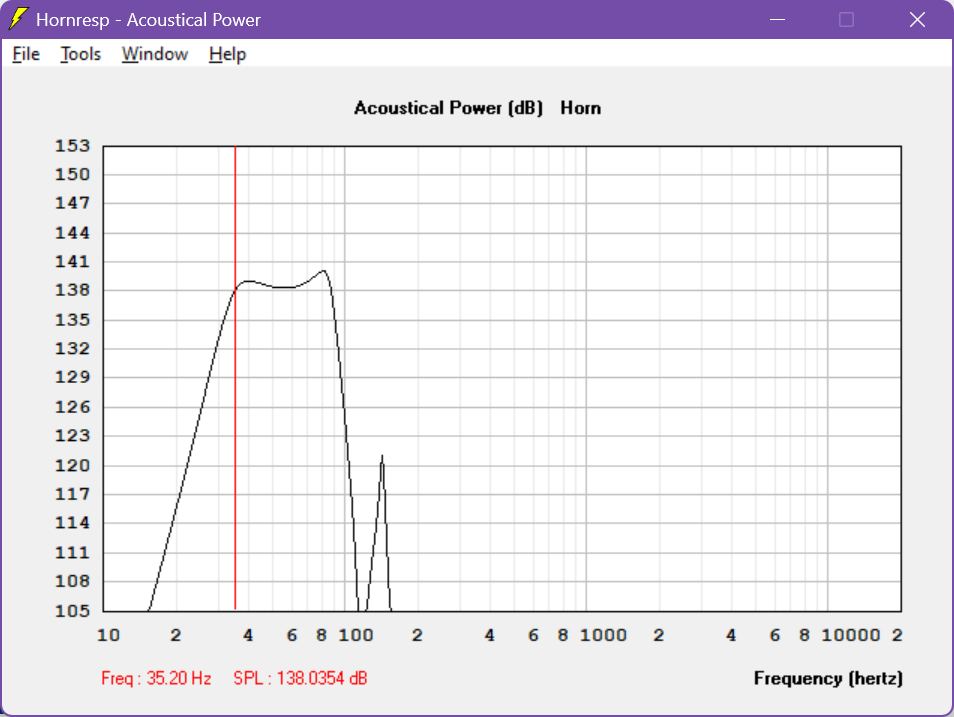This screenshot has height=717, width=954.
Task: Click the Hornresp lightning bolt icon
Action: [18, 19]
